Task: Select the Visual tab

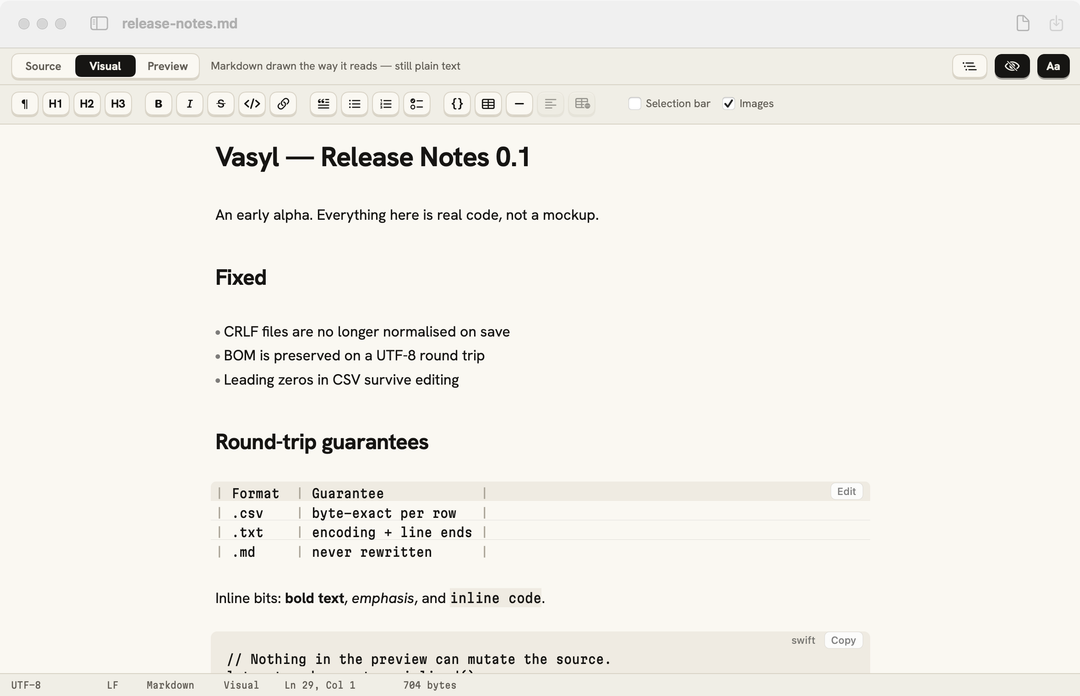Action: click(x=105, y=66)
